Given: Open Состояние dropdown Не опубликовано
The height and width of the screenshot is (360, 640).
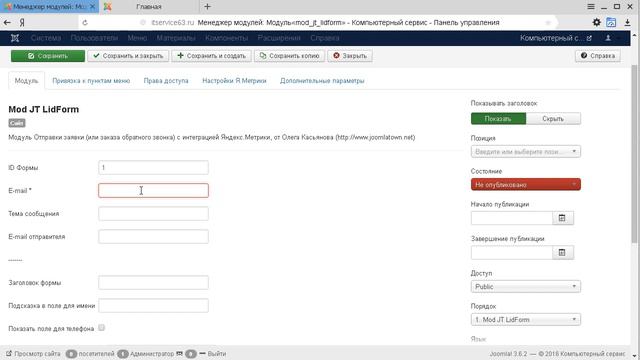Looking at the screenshot, I should pyautogui.click(x=526, y=184).
